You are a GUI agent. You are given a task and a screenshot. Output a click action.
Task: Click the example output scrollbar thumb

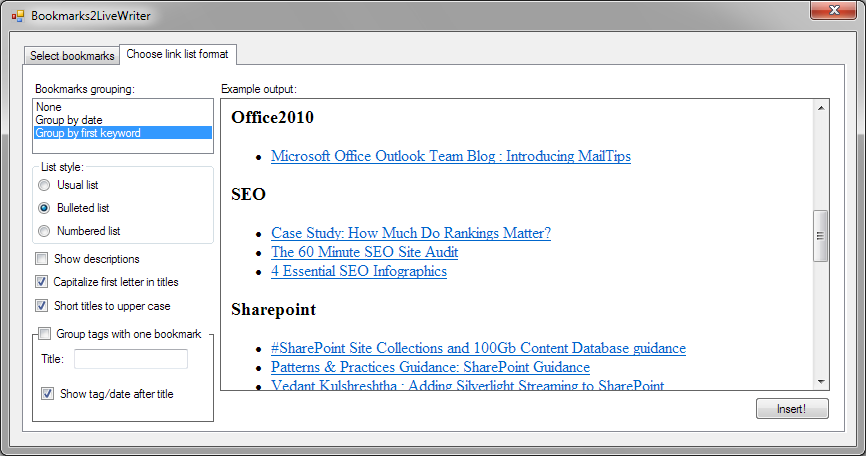coord(821,236)
